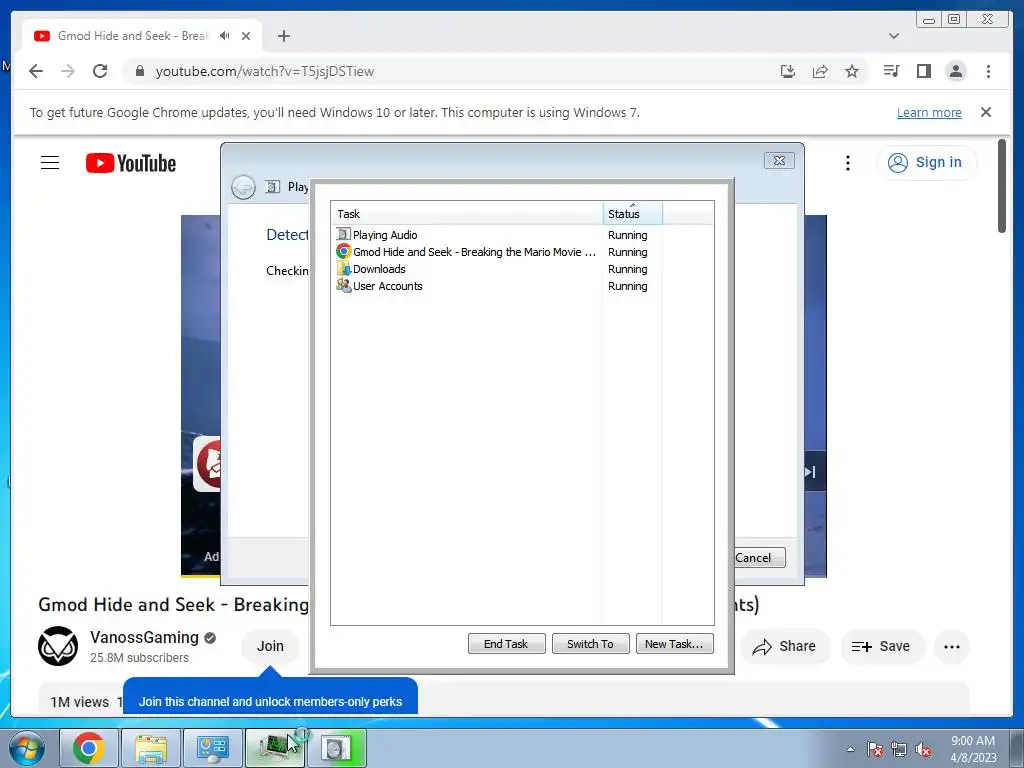Show hidden tray icons arrow
The image size is (1024, 768).
[x=850, y=749]
